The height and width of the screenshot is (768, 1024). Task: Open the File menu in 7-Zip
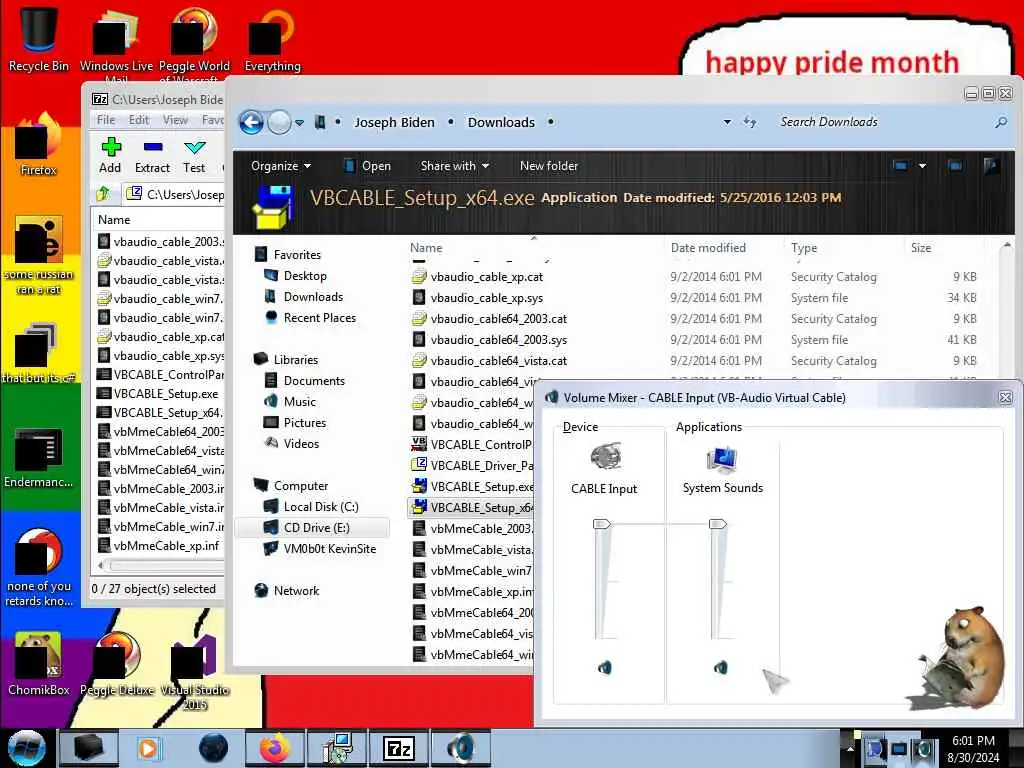(x=106, y=120)
